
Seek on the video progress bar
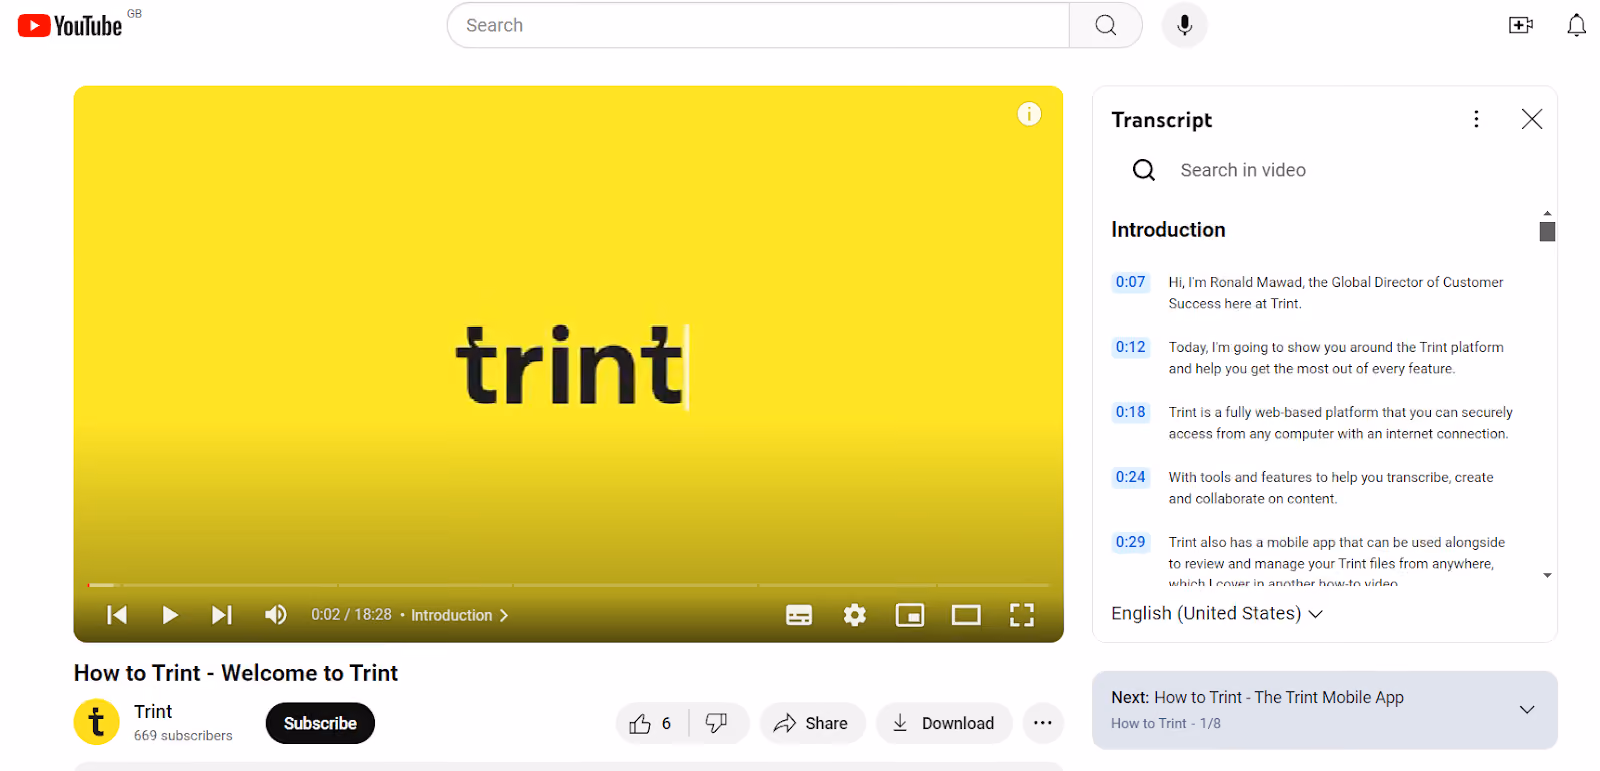pyautogui.click(x=568, y=585)
